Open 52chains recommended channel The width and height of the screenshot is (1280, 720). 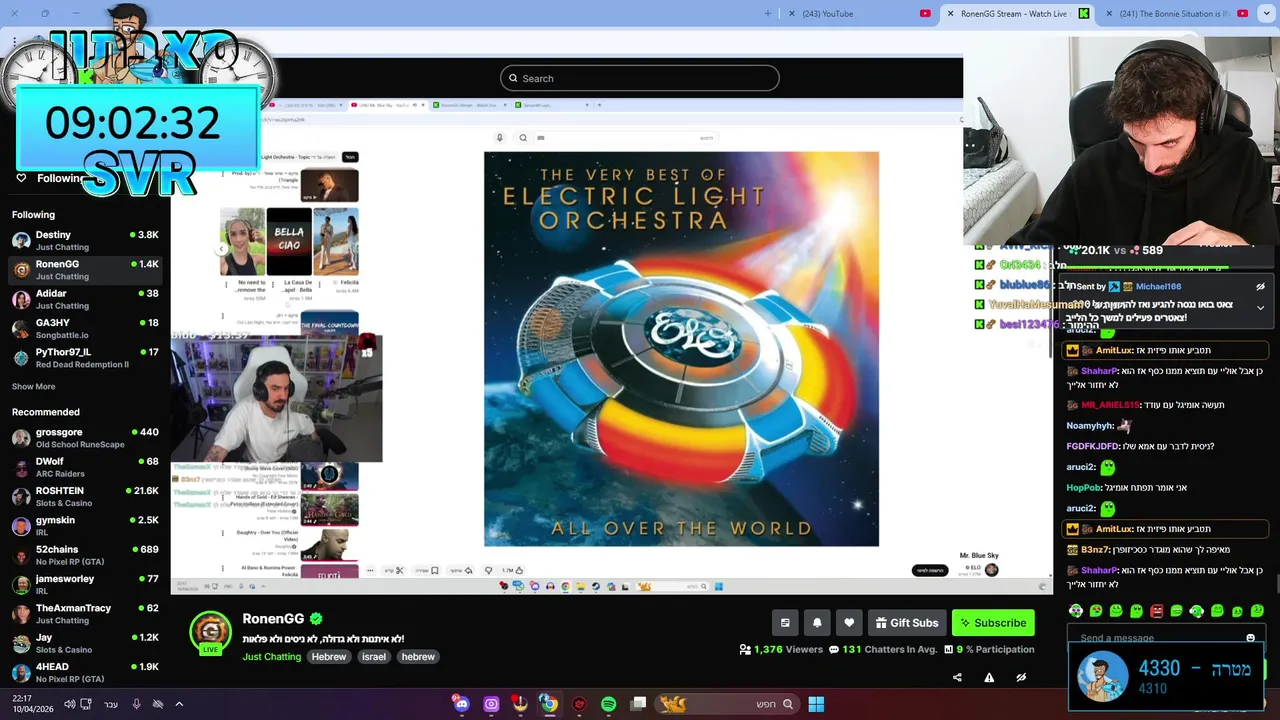(85, 555)
